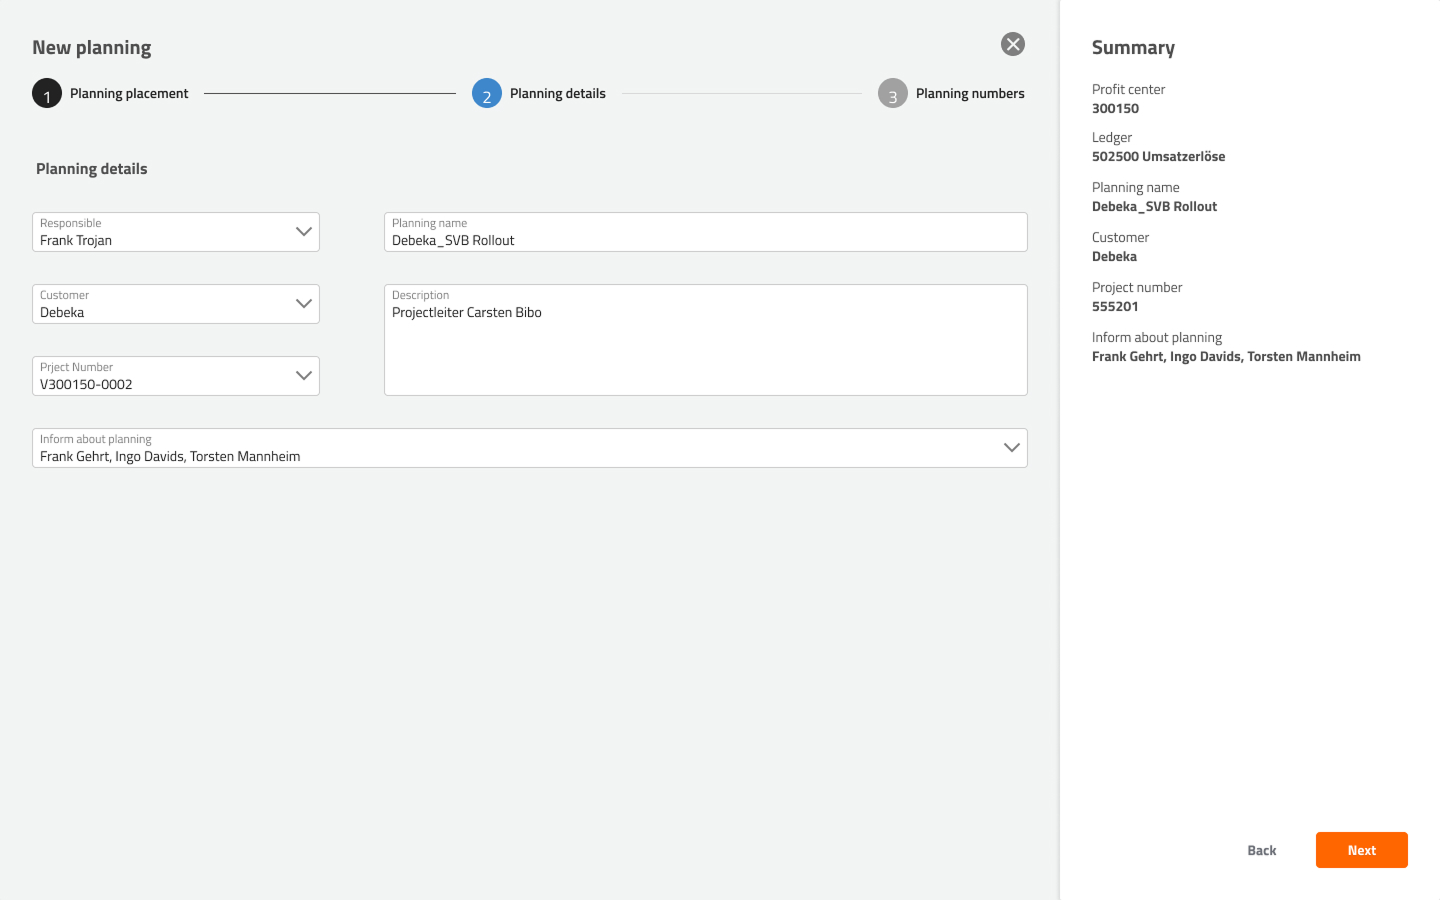The width and height of the screenshot is (1440, 900).
Task: Select the Planning details step label
Action: 557,94
